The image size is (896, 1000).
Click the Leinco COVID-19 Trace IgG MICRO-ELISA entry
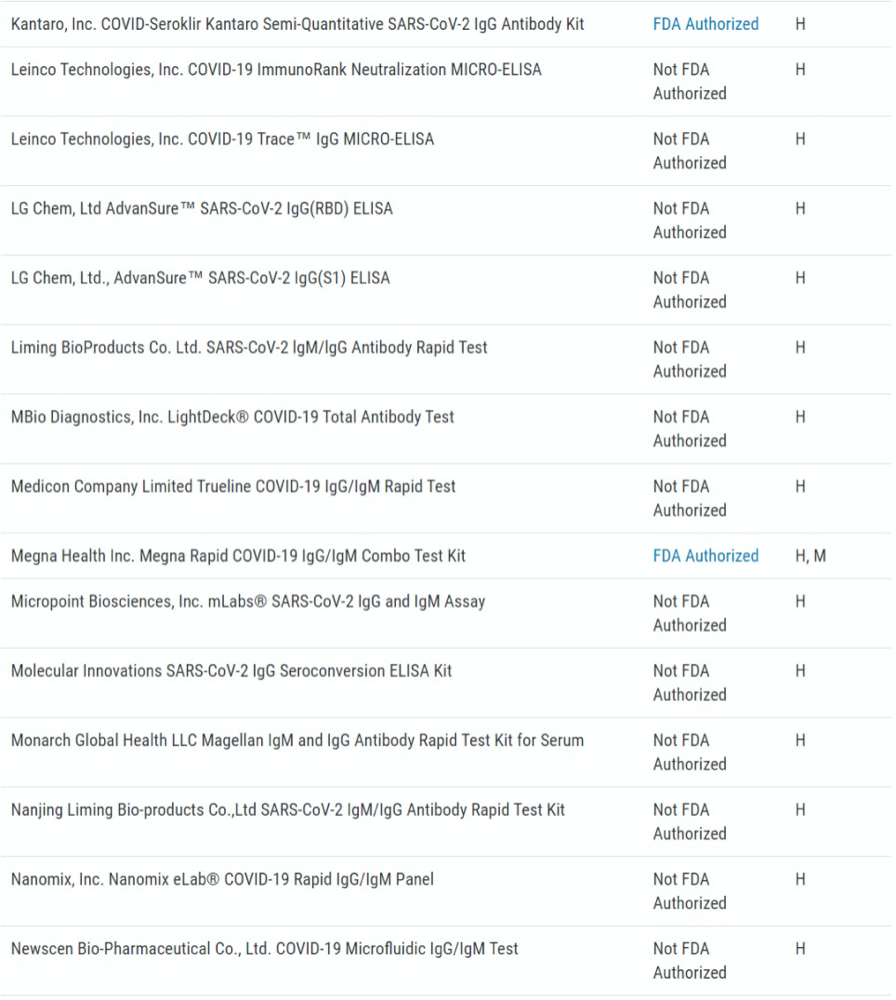[x=222, y=140]
